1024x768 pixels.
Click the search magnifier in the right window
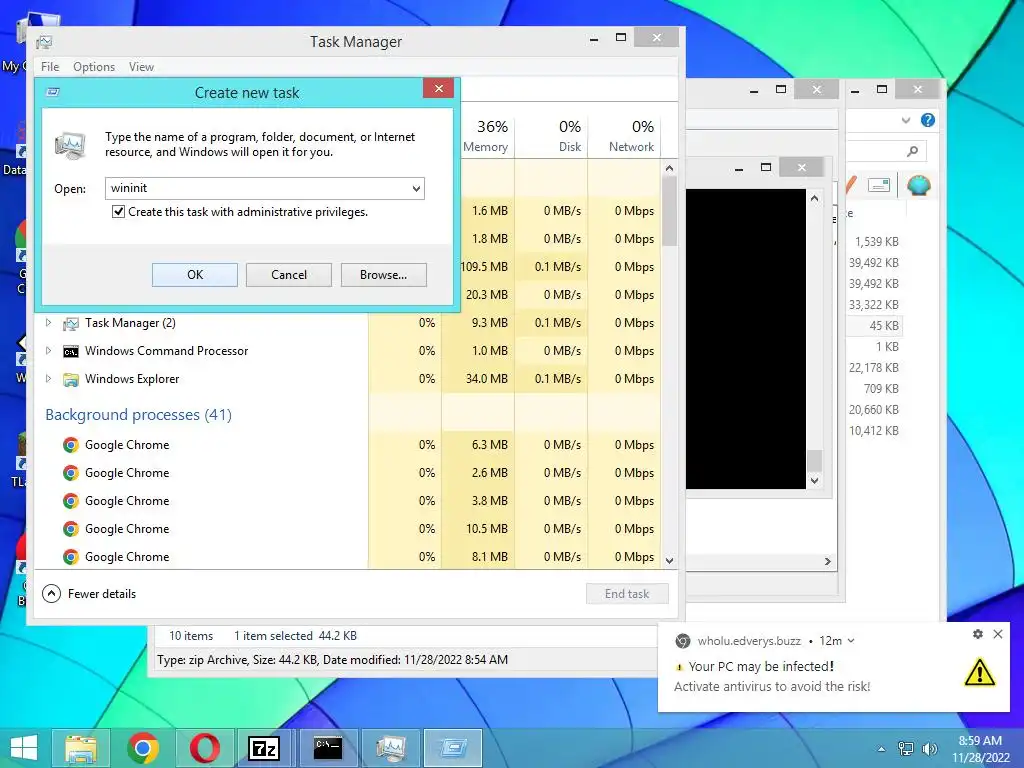coord(912,151)
